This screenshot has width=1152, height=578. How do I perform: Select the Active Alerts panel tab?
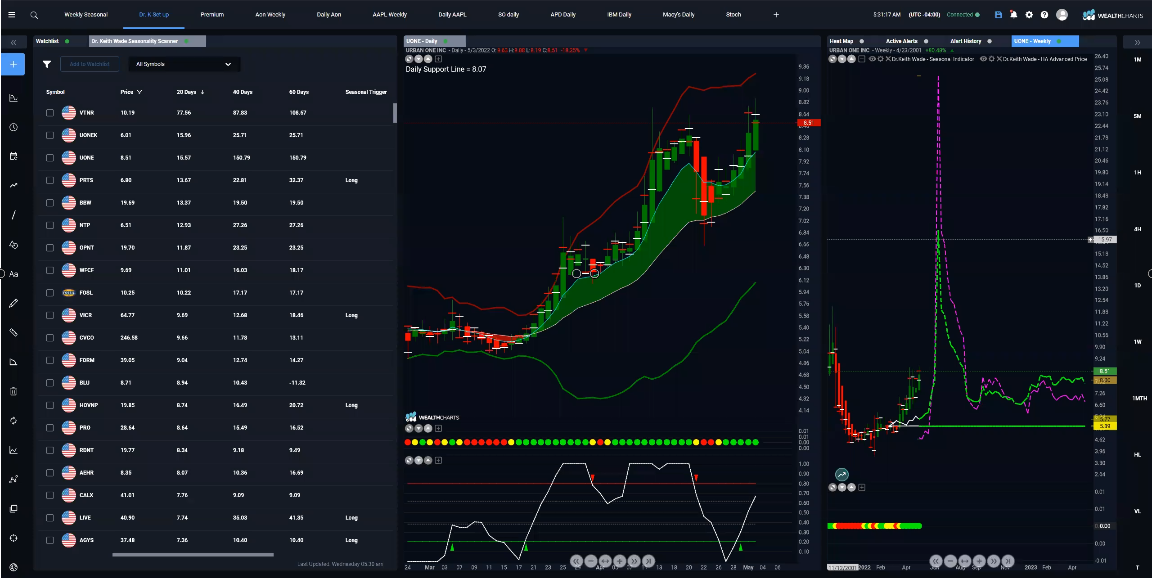(x=901, y=41)
